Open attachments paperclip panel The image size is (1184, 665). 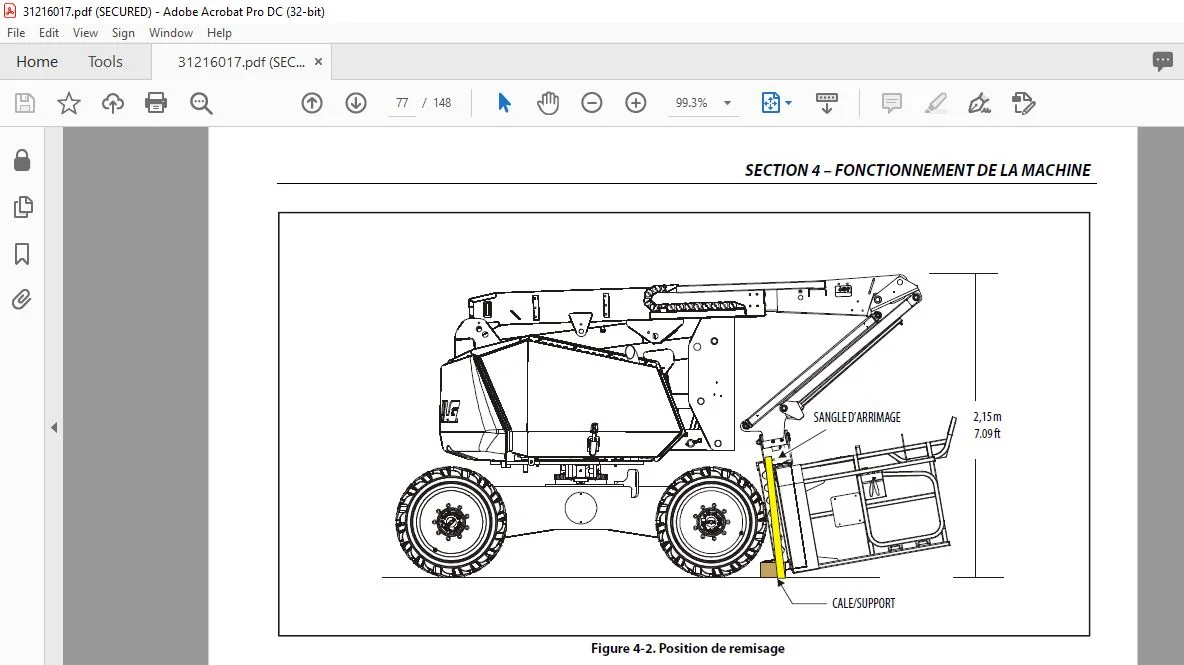22,300
